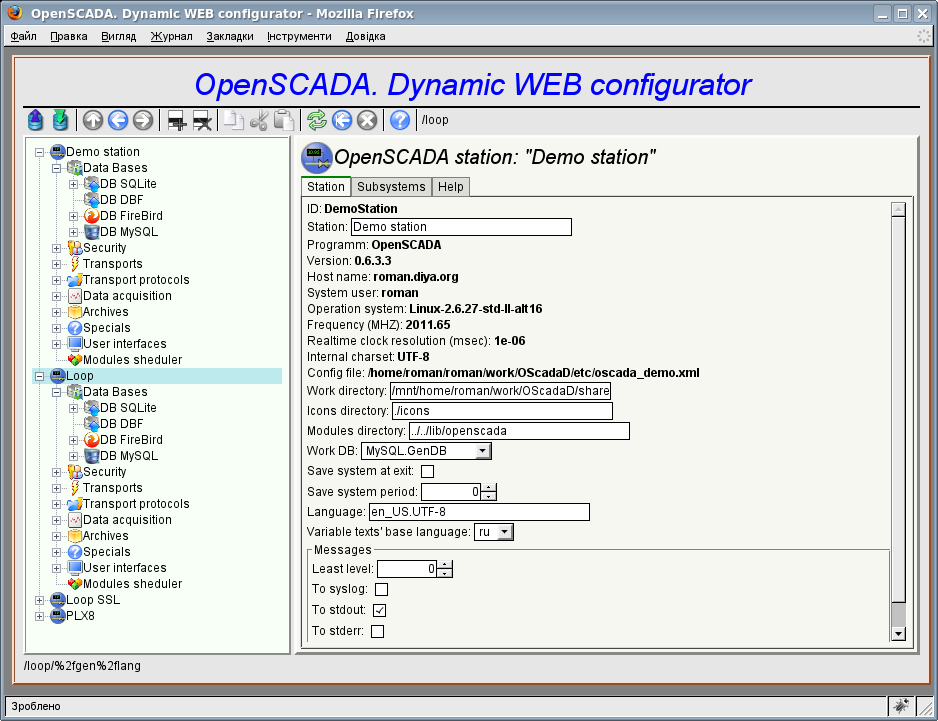This screenshot has width=938, height=721.
Task: Open the Правка menu
Action: tap(69, 36)
